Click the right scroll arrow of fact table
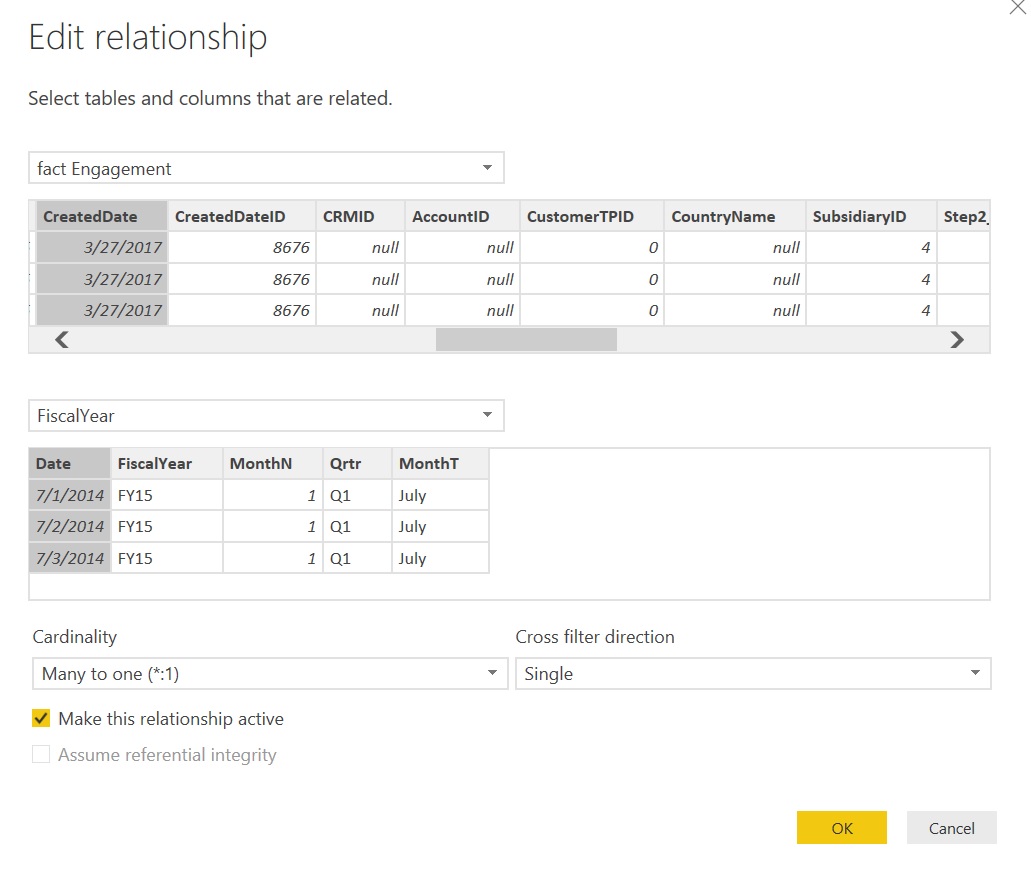The width and height of the screenshot is (1031, 869). pyautogui.click(x=957, y=340)
